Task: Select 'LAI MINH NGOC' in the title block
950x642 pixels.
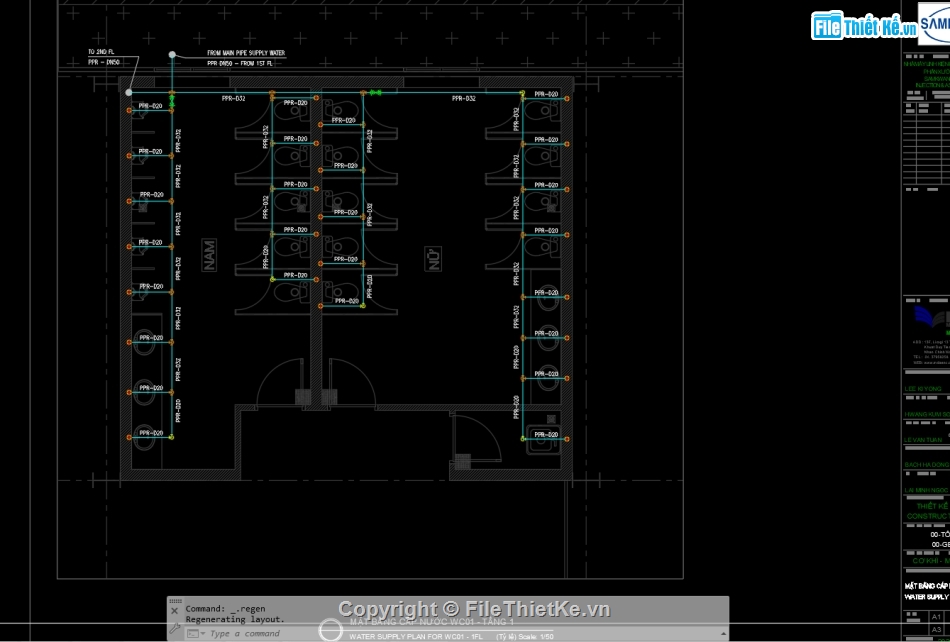Action: (926, 490)
